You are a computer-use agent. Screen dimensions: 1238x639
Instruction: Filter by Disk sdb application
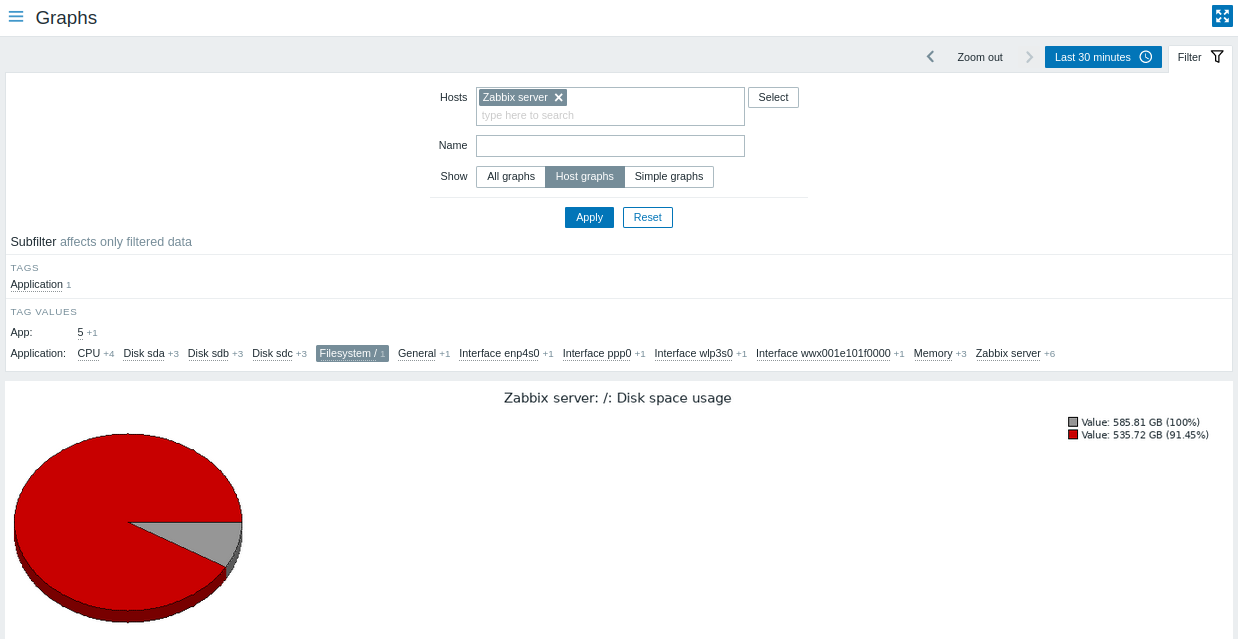pyautogui.click(x=208, y=354)
